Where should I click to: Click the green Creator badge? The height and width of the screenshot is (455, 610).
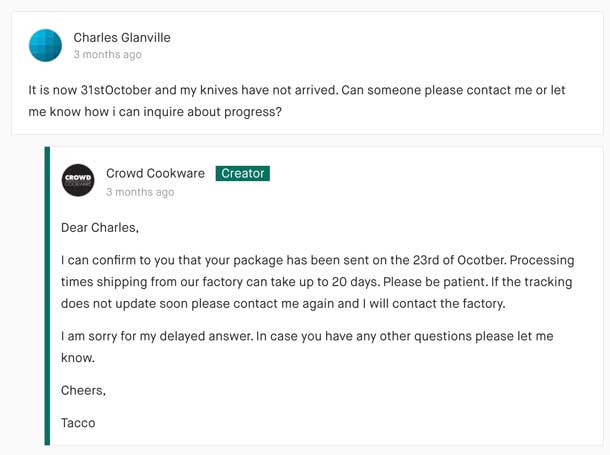coord(243,173)
